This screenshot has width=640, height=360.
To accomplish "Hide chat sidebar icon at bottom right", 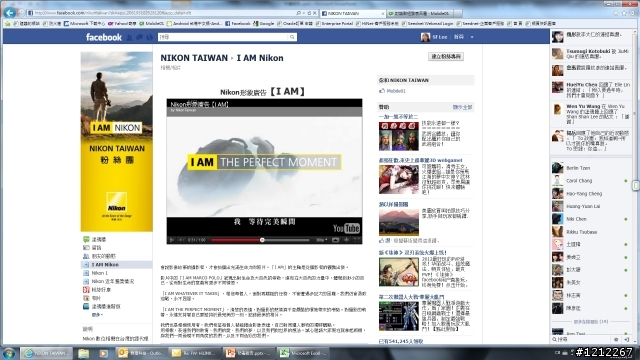I will pos(626,339).
